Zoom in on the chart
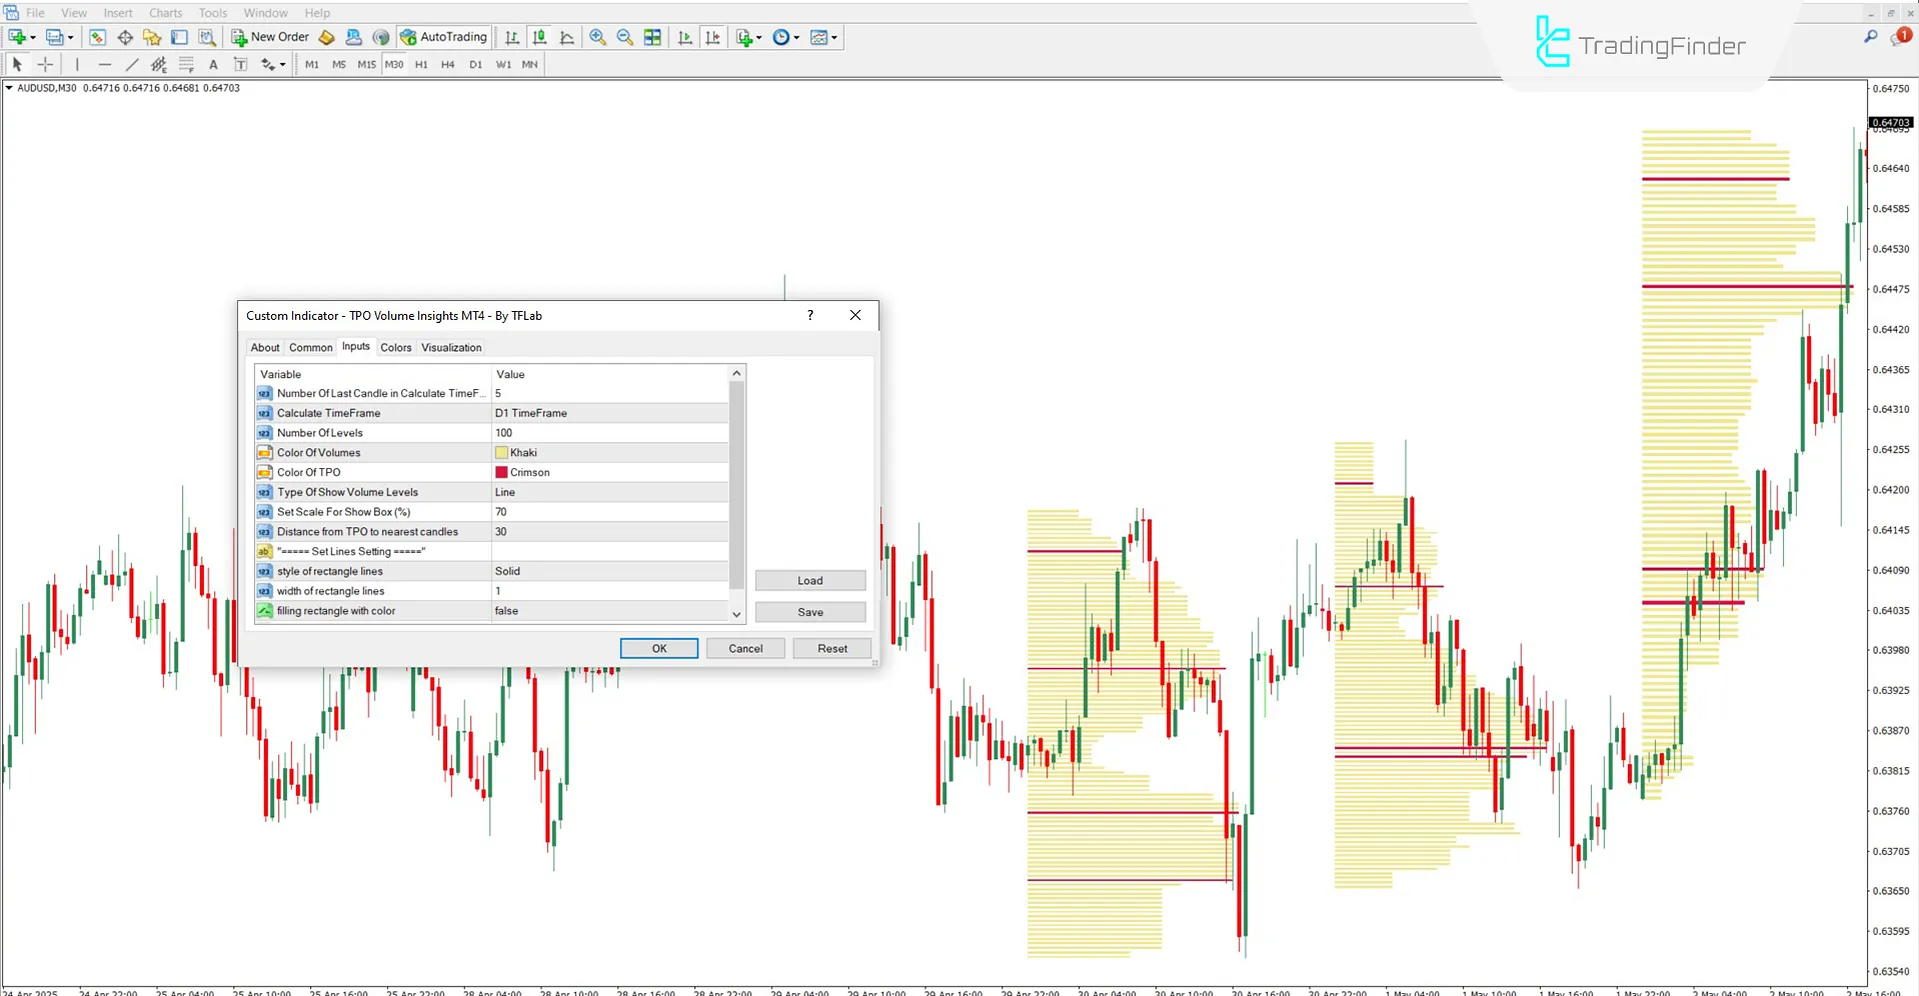 point(598,37)
